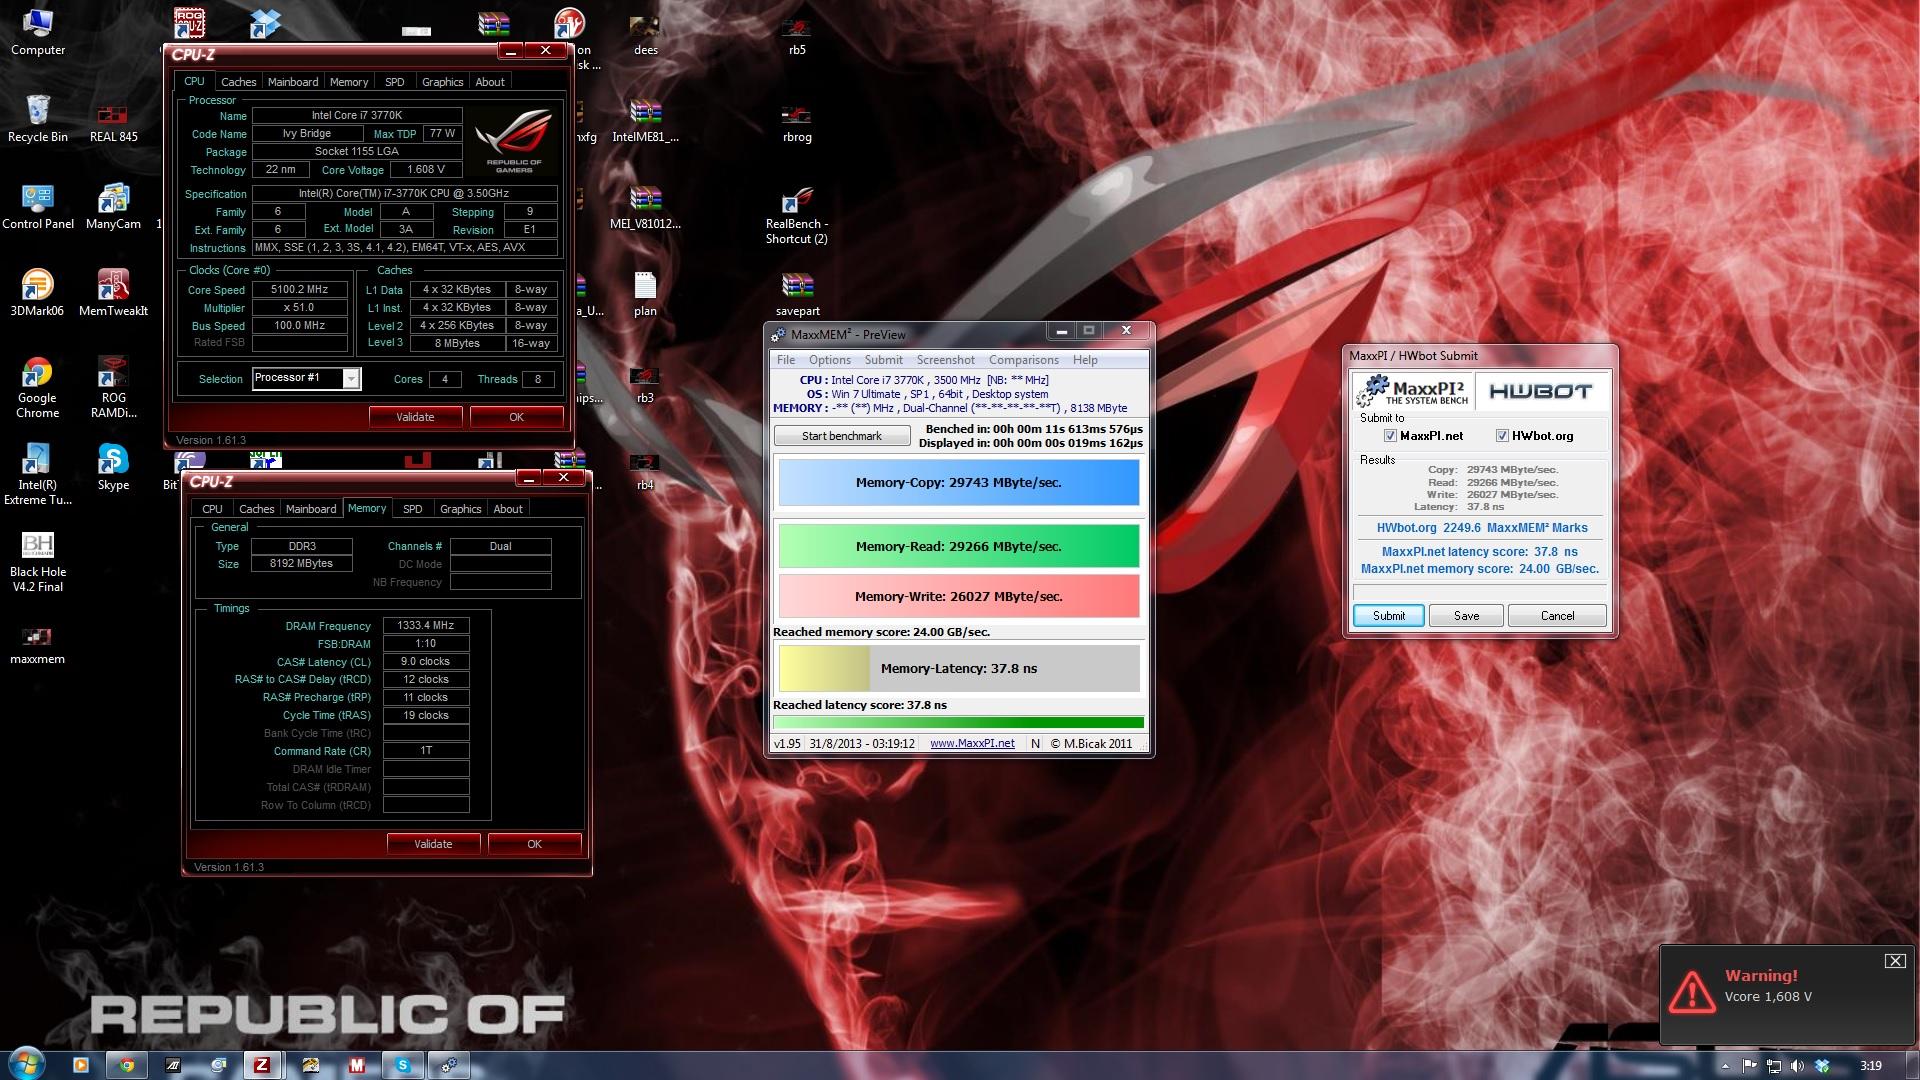Launch the Google Chrome desktop shortcut
Viewport: 1920px width, 1080px height.
click(x=37, y=387)
